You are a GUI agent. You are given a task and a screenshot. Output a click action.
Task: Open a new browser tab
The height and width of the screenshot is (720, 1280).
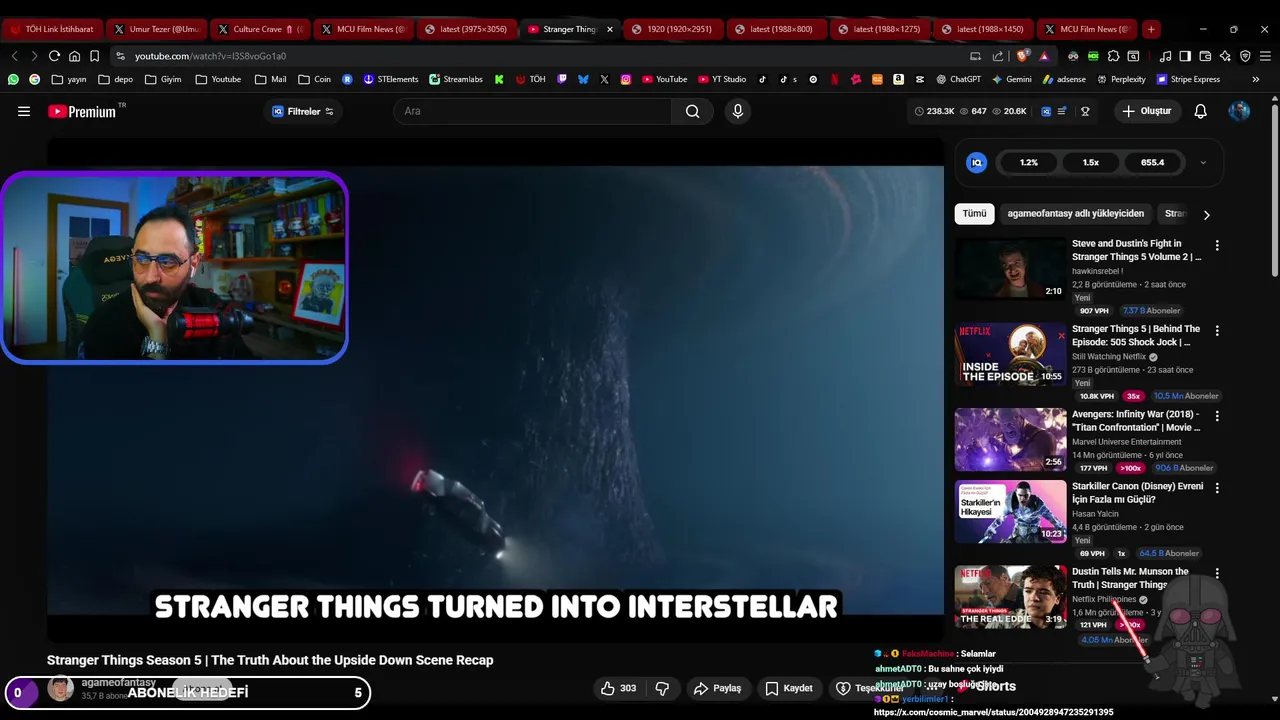click(1151, 29)
